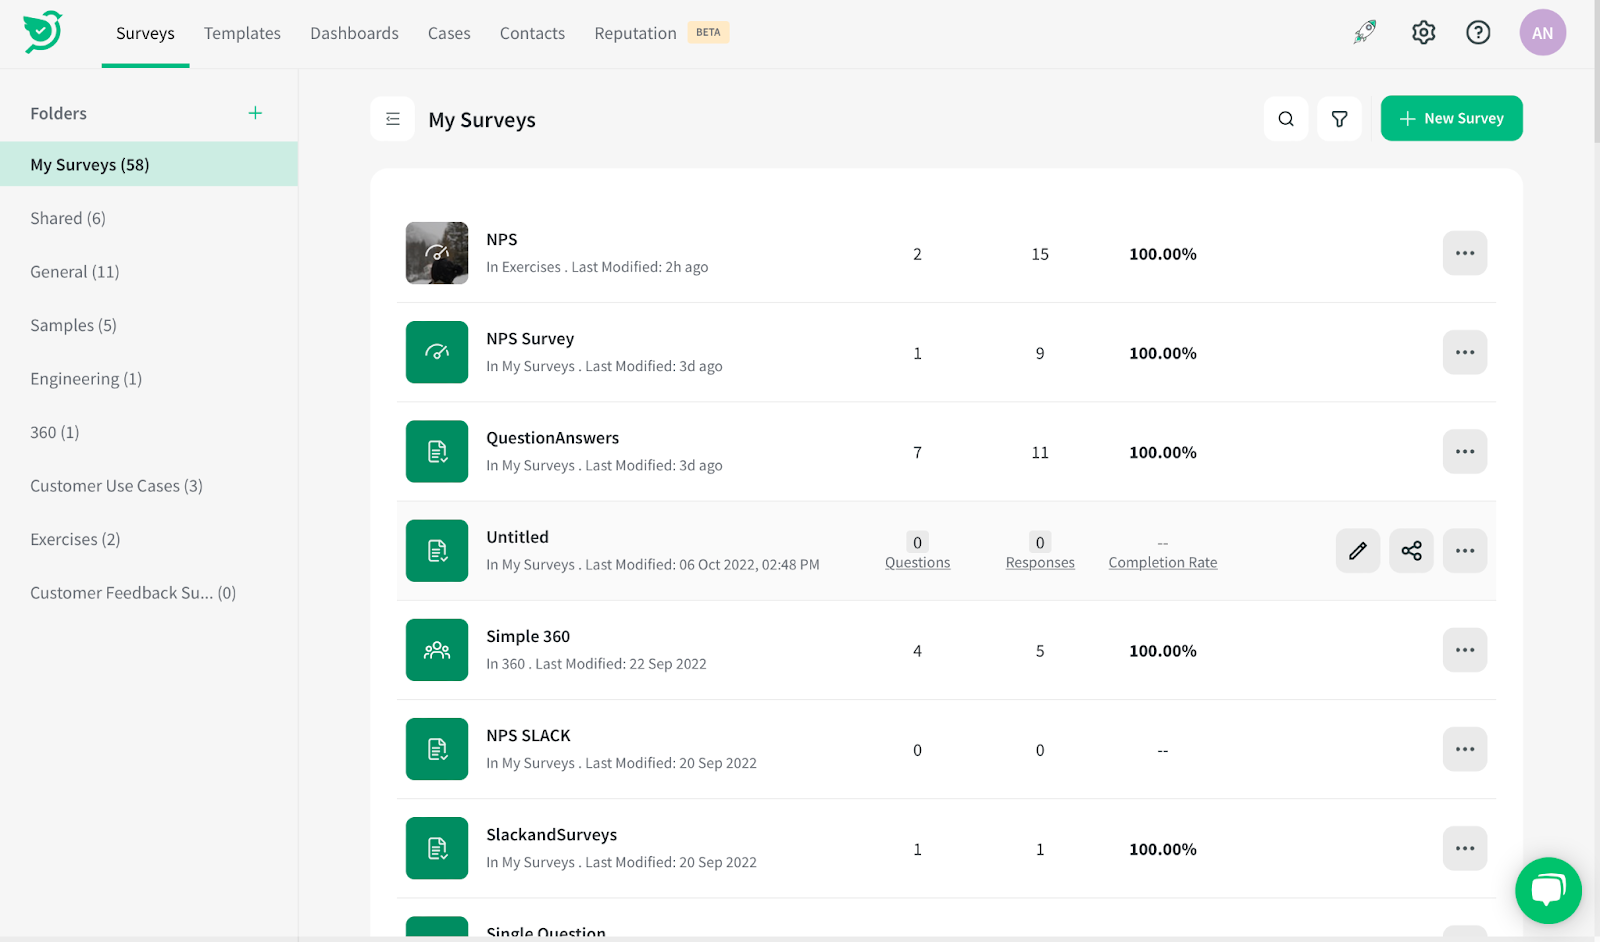Viewport: 1600px width, 942px height.
Task: Click the Simple 360 people icon
Action: pyautogui.click(x=437, y=650)
